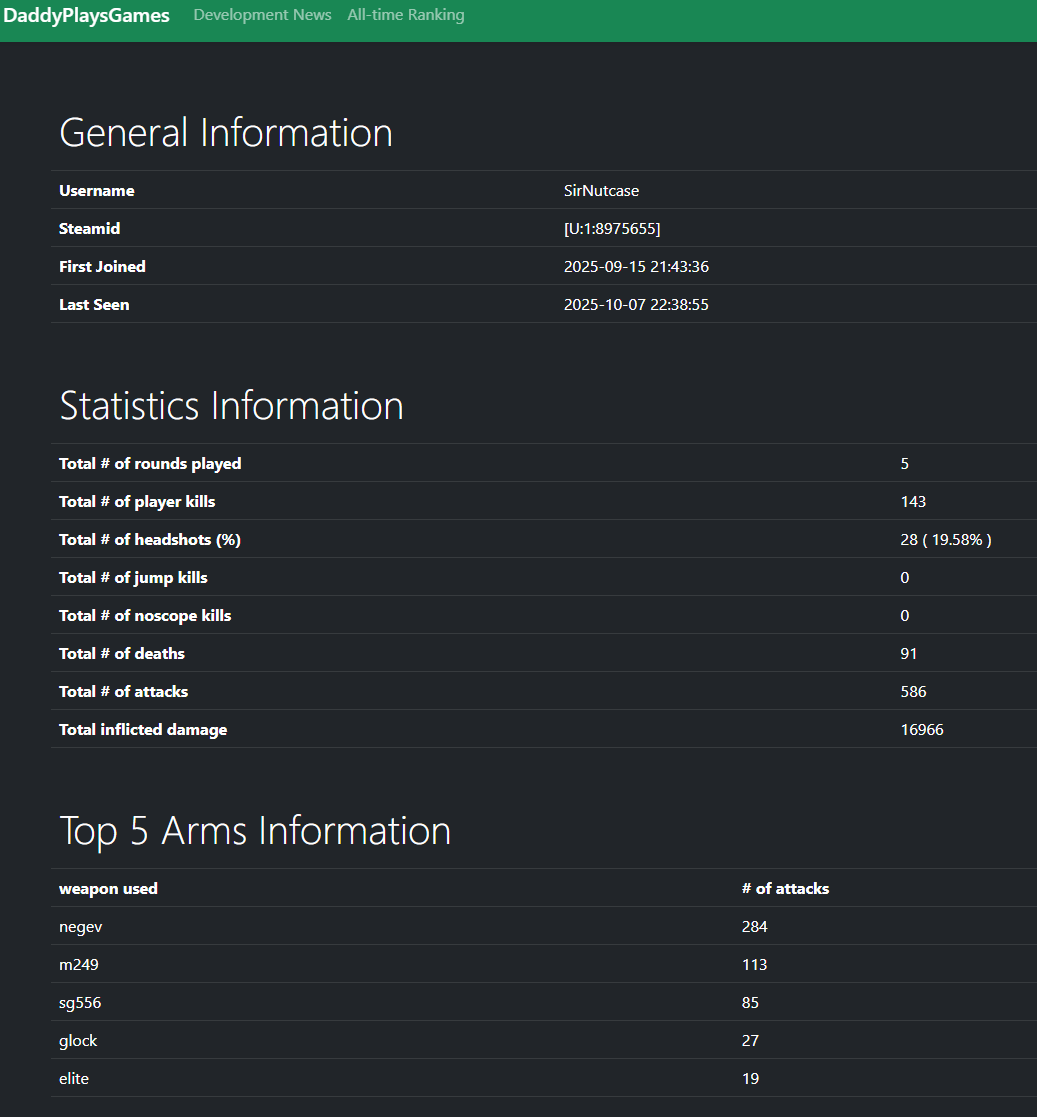The width and height of the screenshot is (1037, 1117).
Task: Click the 'weapon used' column header
Action: pyautogui.click(x=108, y=888)
